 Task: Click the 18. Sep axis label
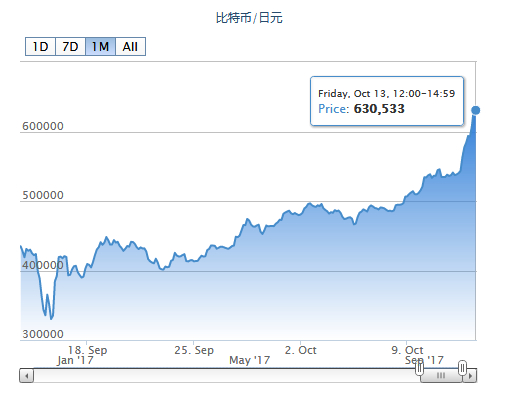pos(88,350)
